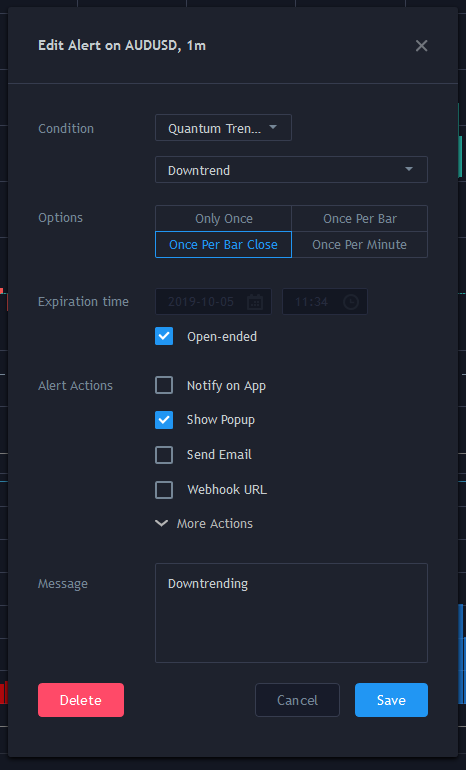Click the arrow on Quantum Tren... dropdown
This screenshot has width=466, height=770.
click(x=273, y=127)
